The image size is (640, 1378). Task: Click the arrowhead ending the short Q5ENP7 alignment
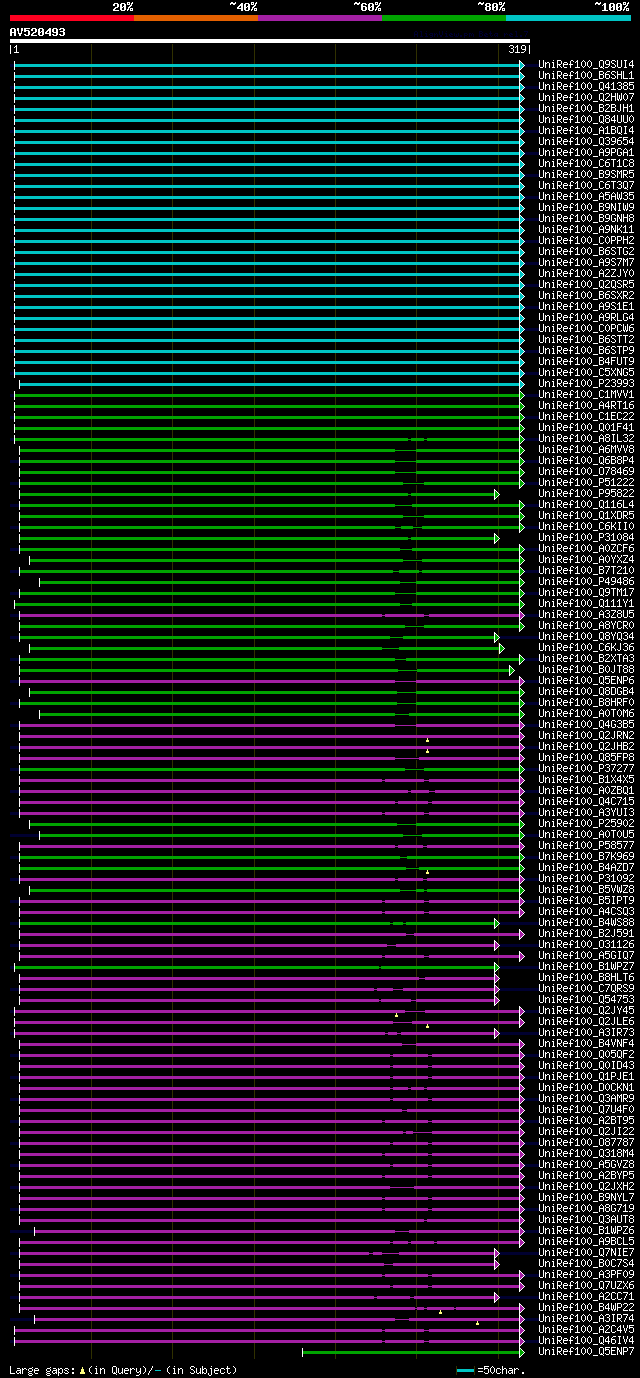tap(522, 1352)
